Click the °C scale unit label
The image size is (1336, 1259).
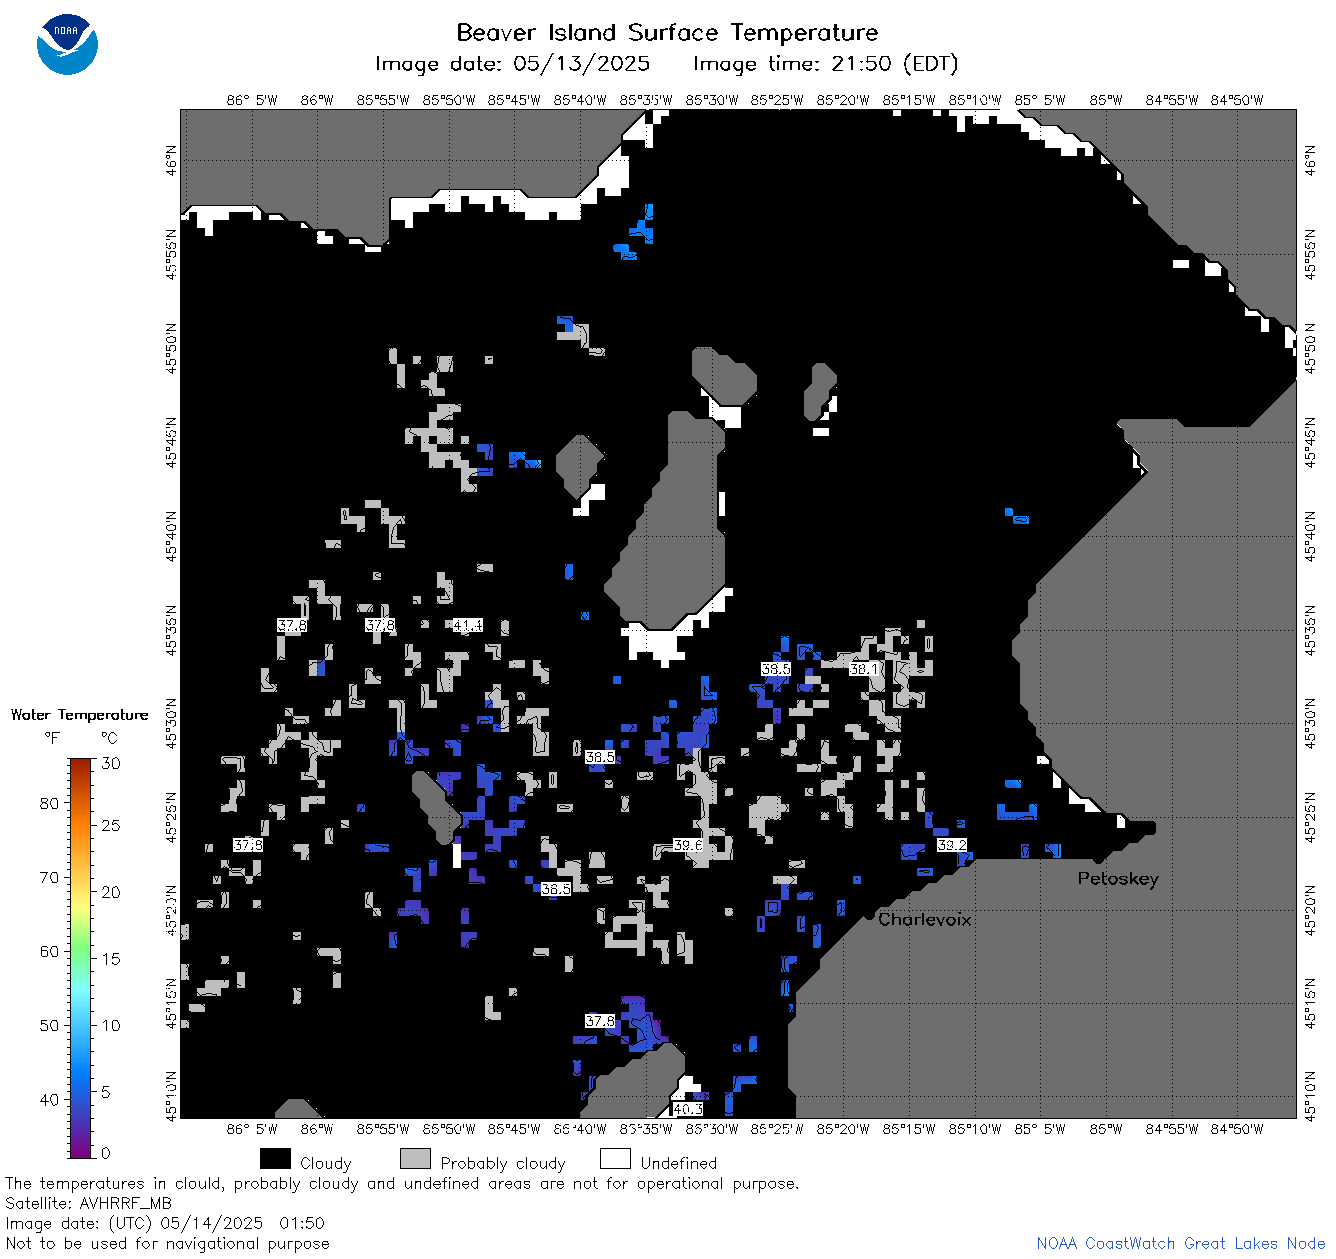[109, 738]
